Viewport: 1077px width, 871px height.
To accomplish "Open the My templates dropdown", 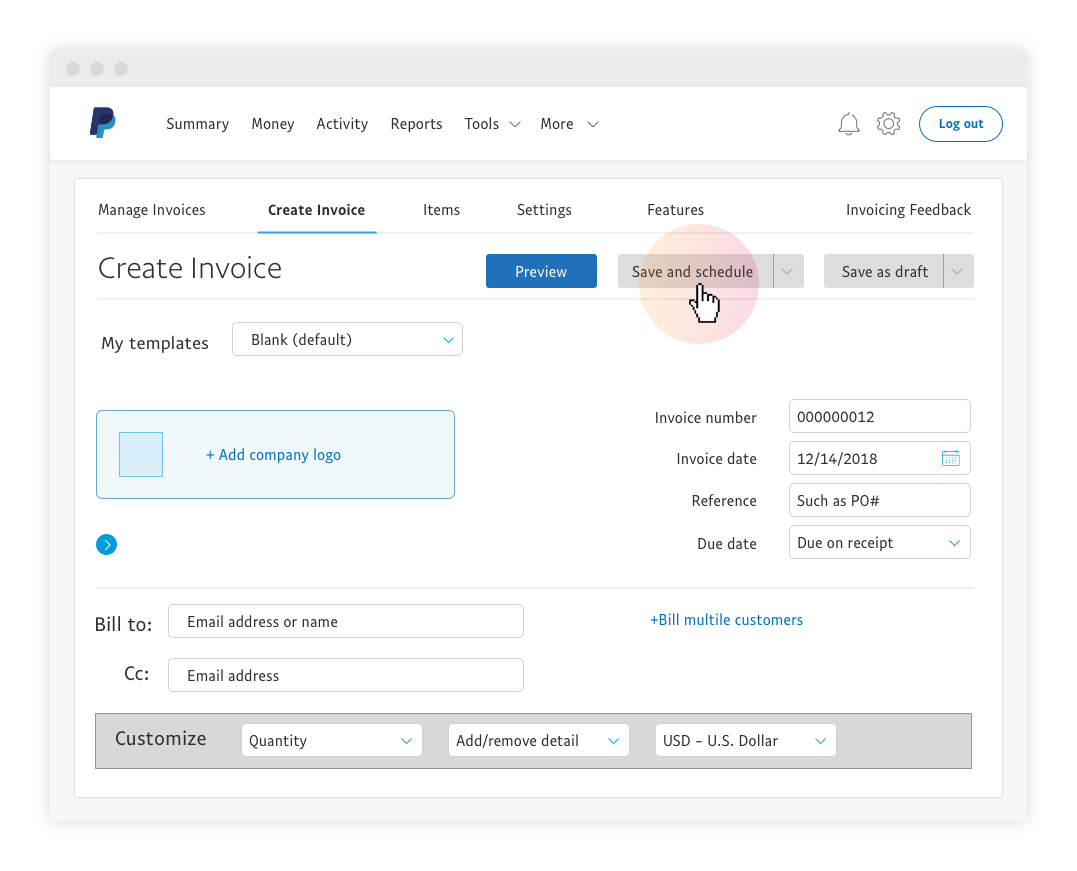I will click(347, 340).
